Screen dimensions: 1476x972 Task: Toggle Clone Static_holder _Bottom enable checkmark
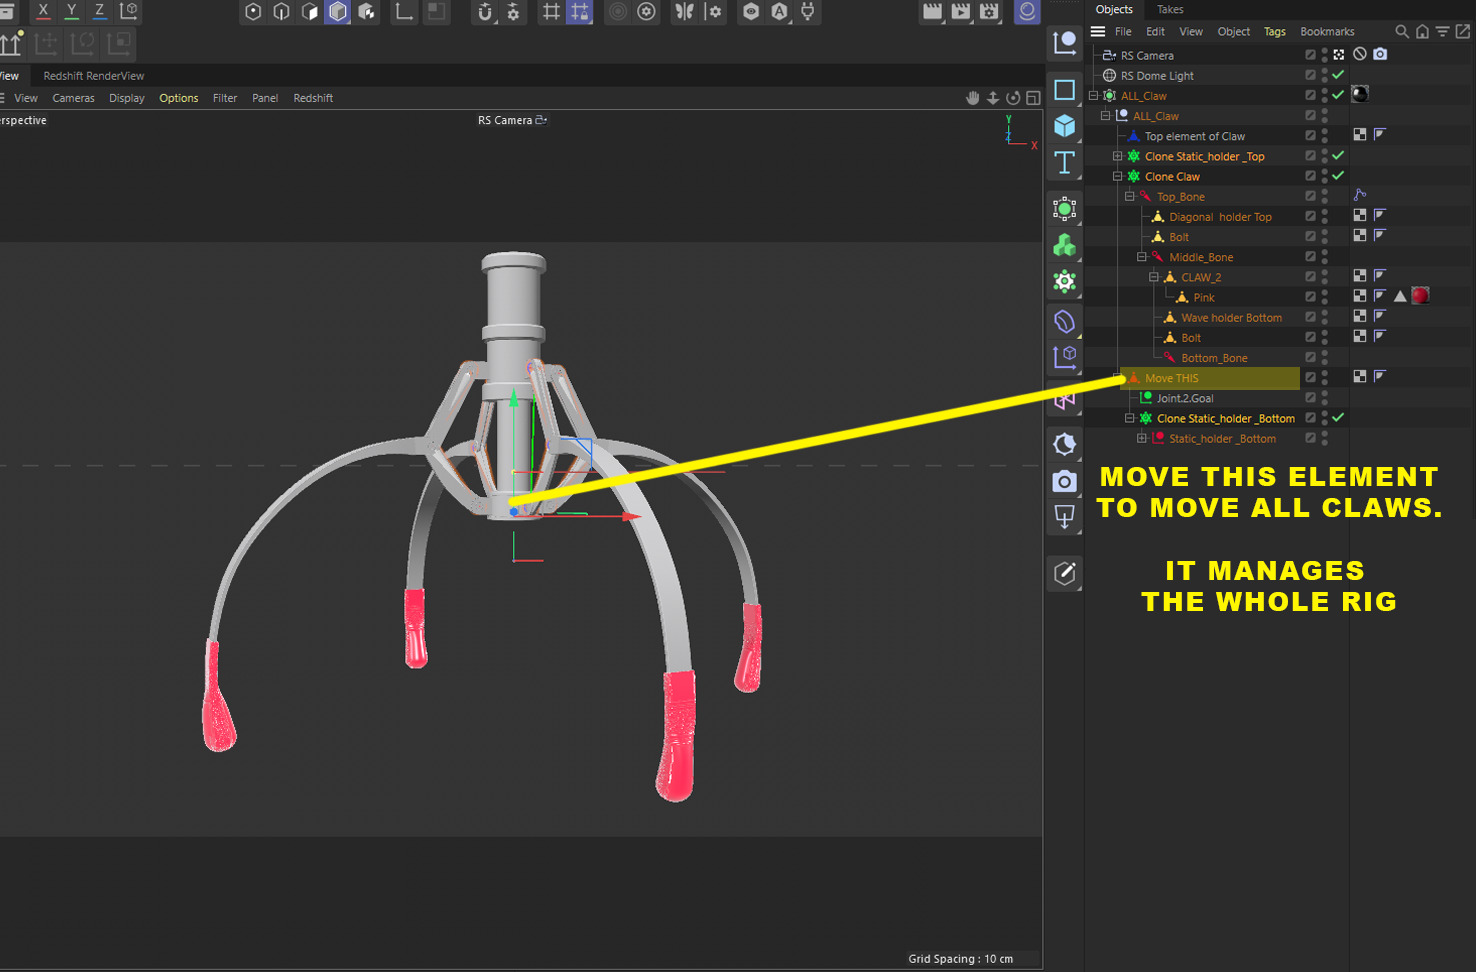click(x=1338, y=418)
